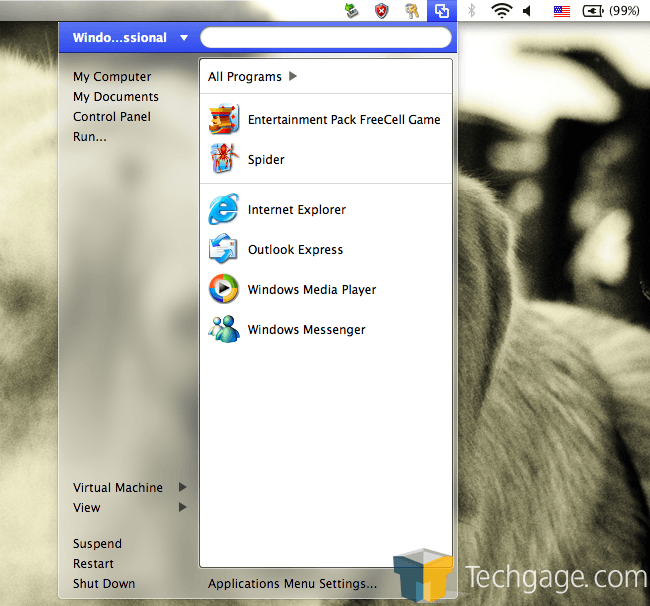Click the applications search field
650x606 pixels.
326,37
